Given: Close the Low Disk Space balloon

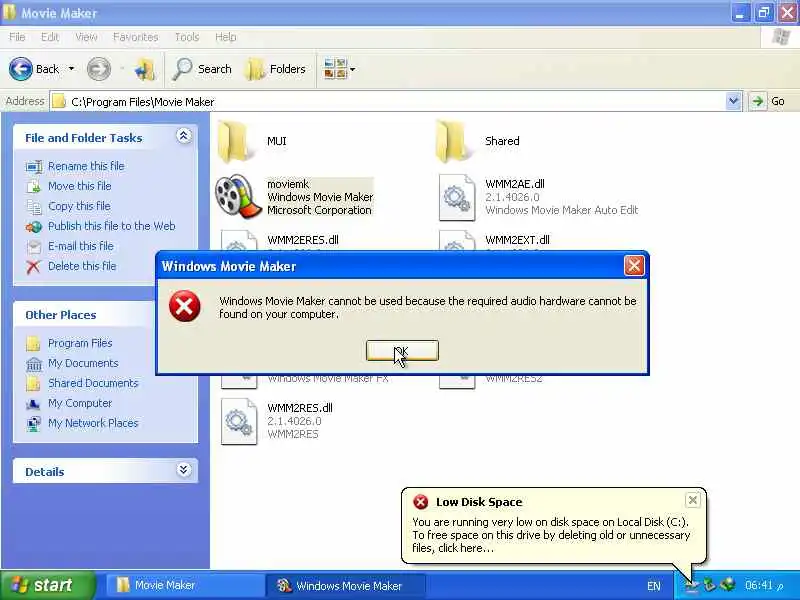Looking at the screenshot, I should 692,500.
